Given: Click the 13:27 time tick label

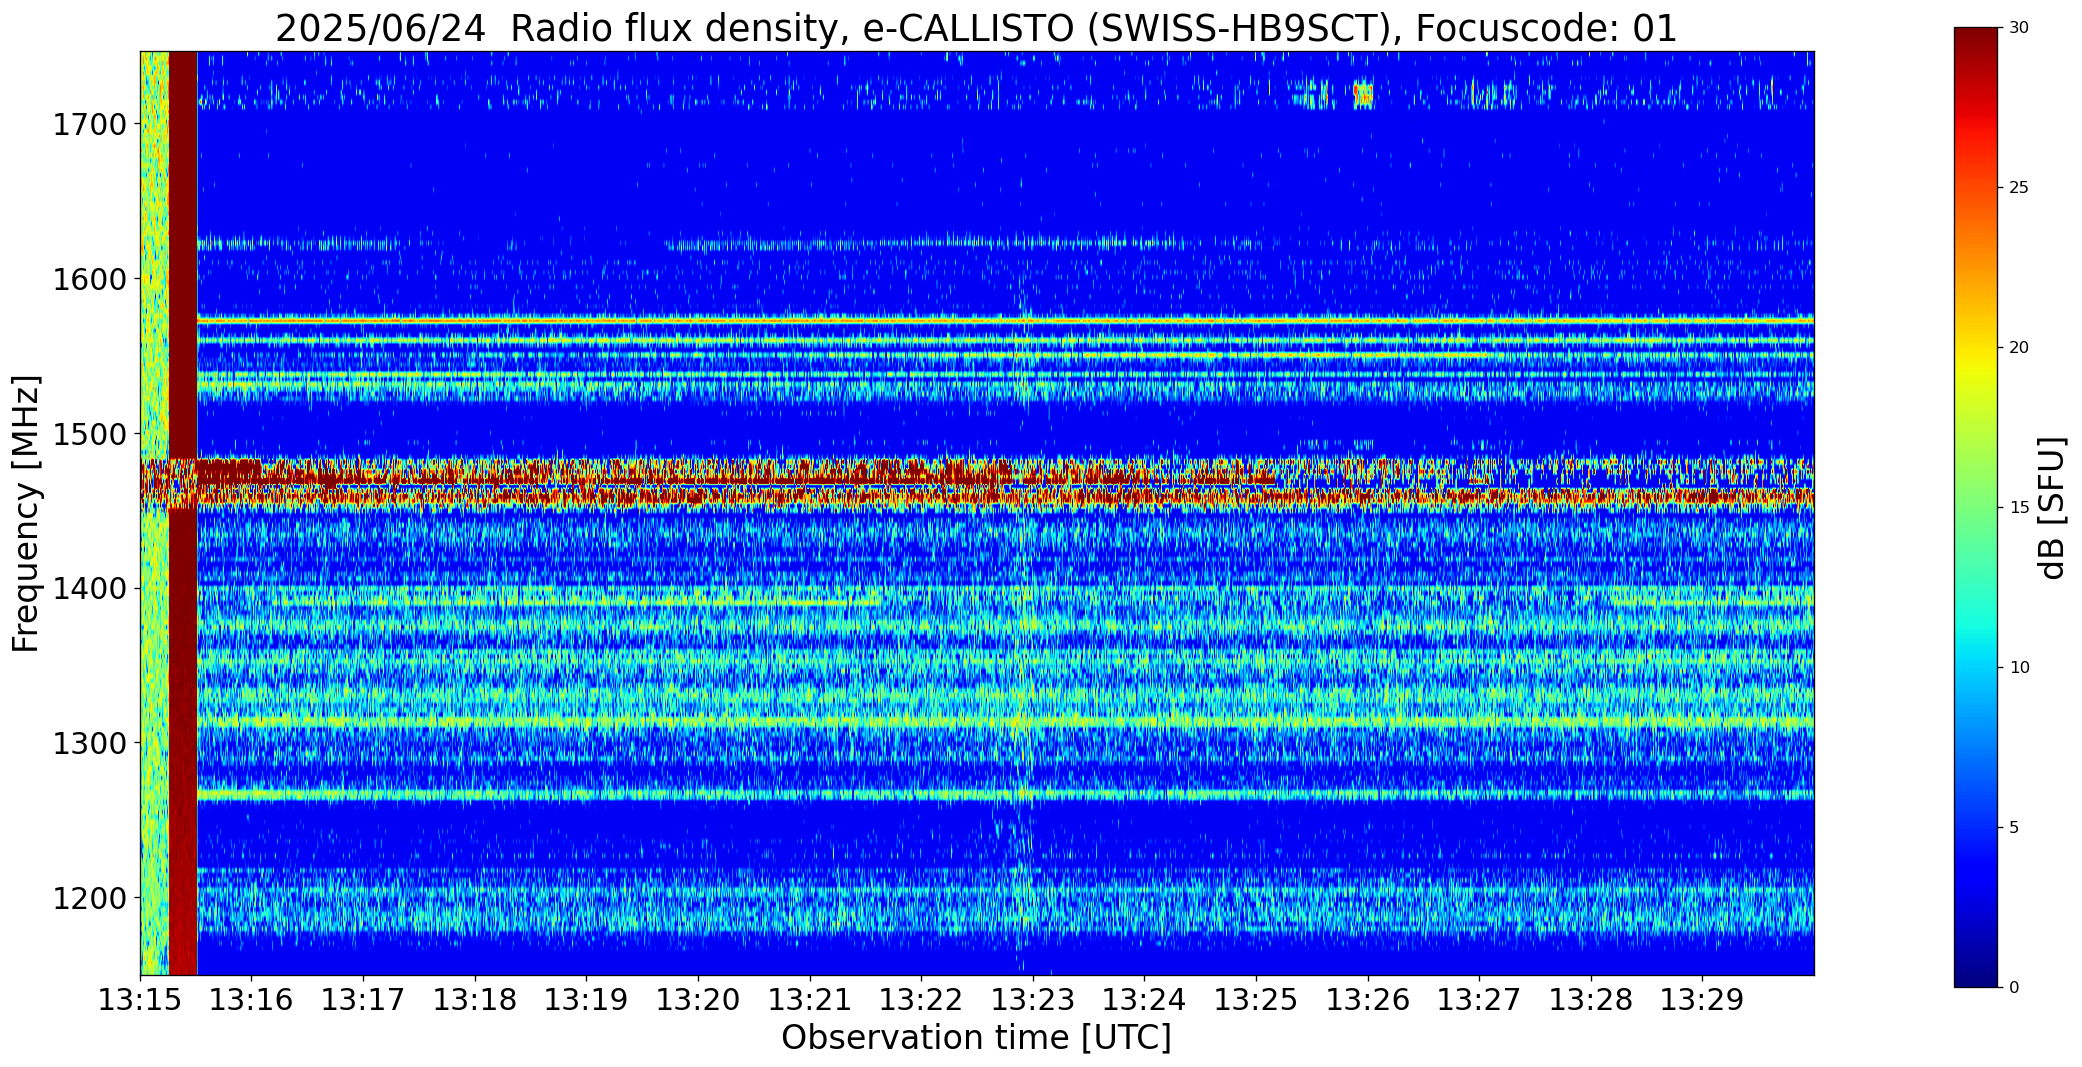Looking at the screenshot, I should 1479,1000.
